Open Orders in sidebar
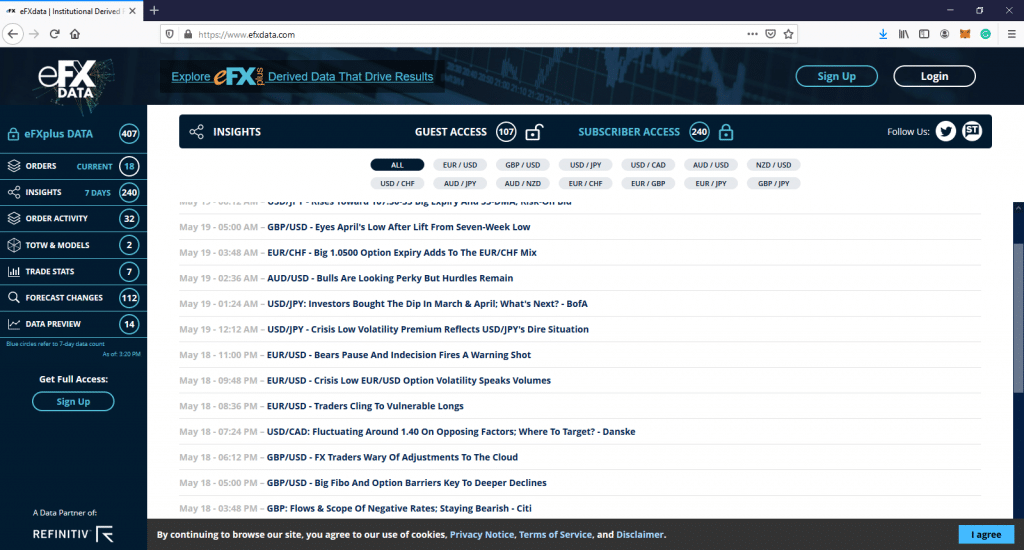 tap(73, 166)
